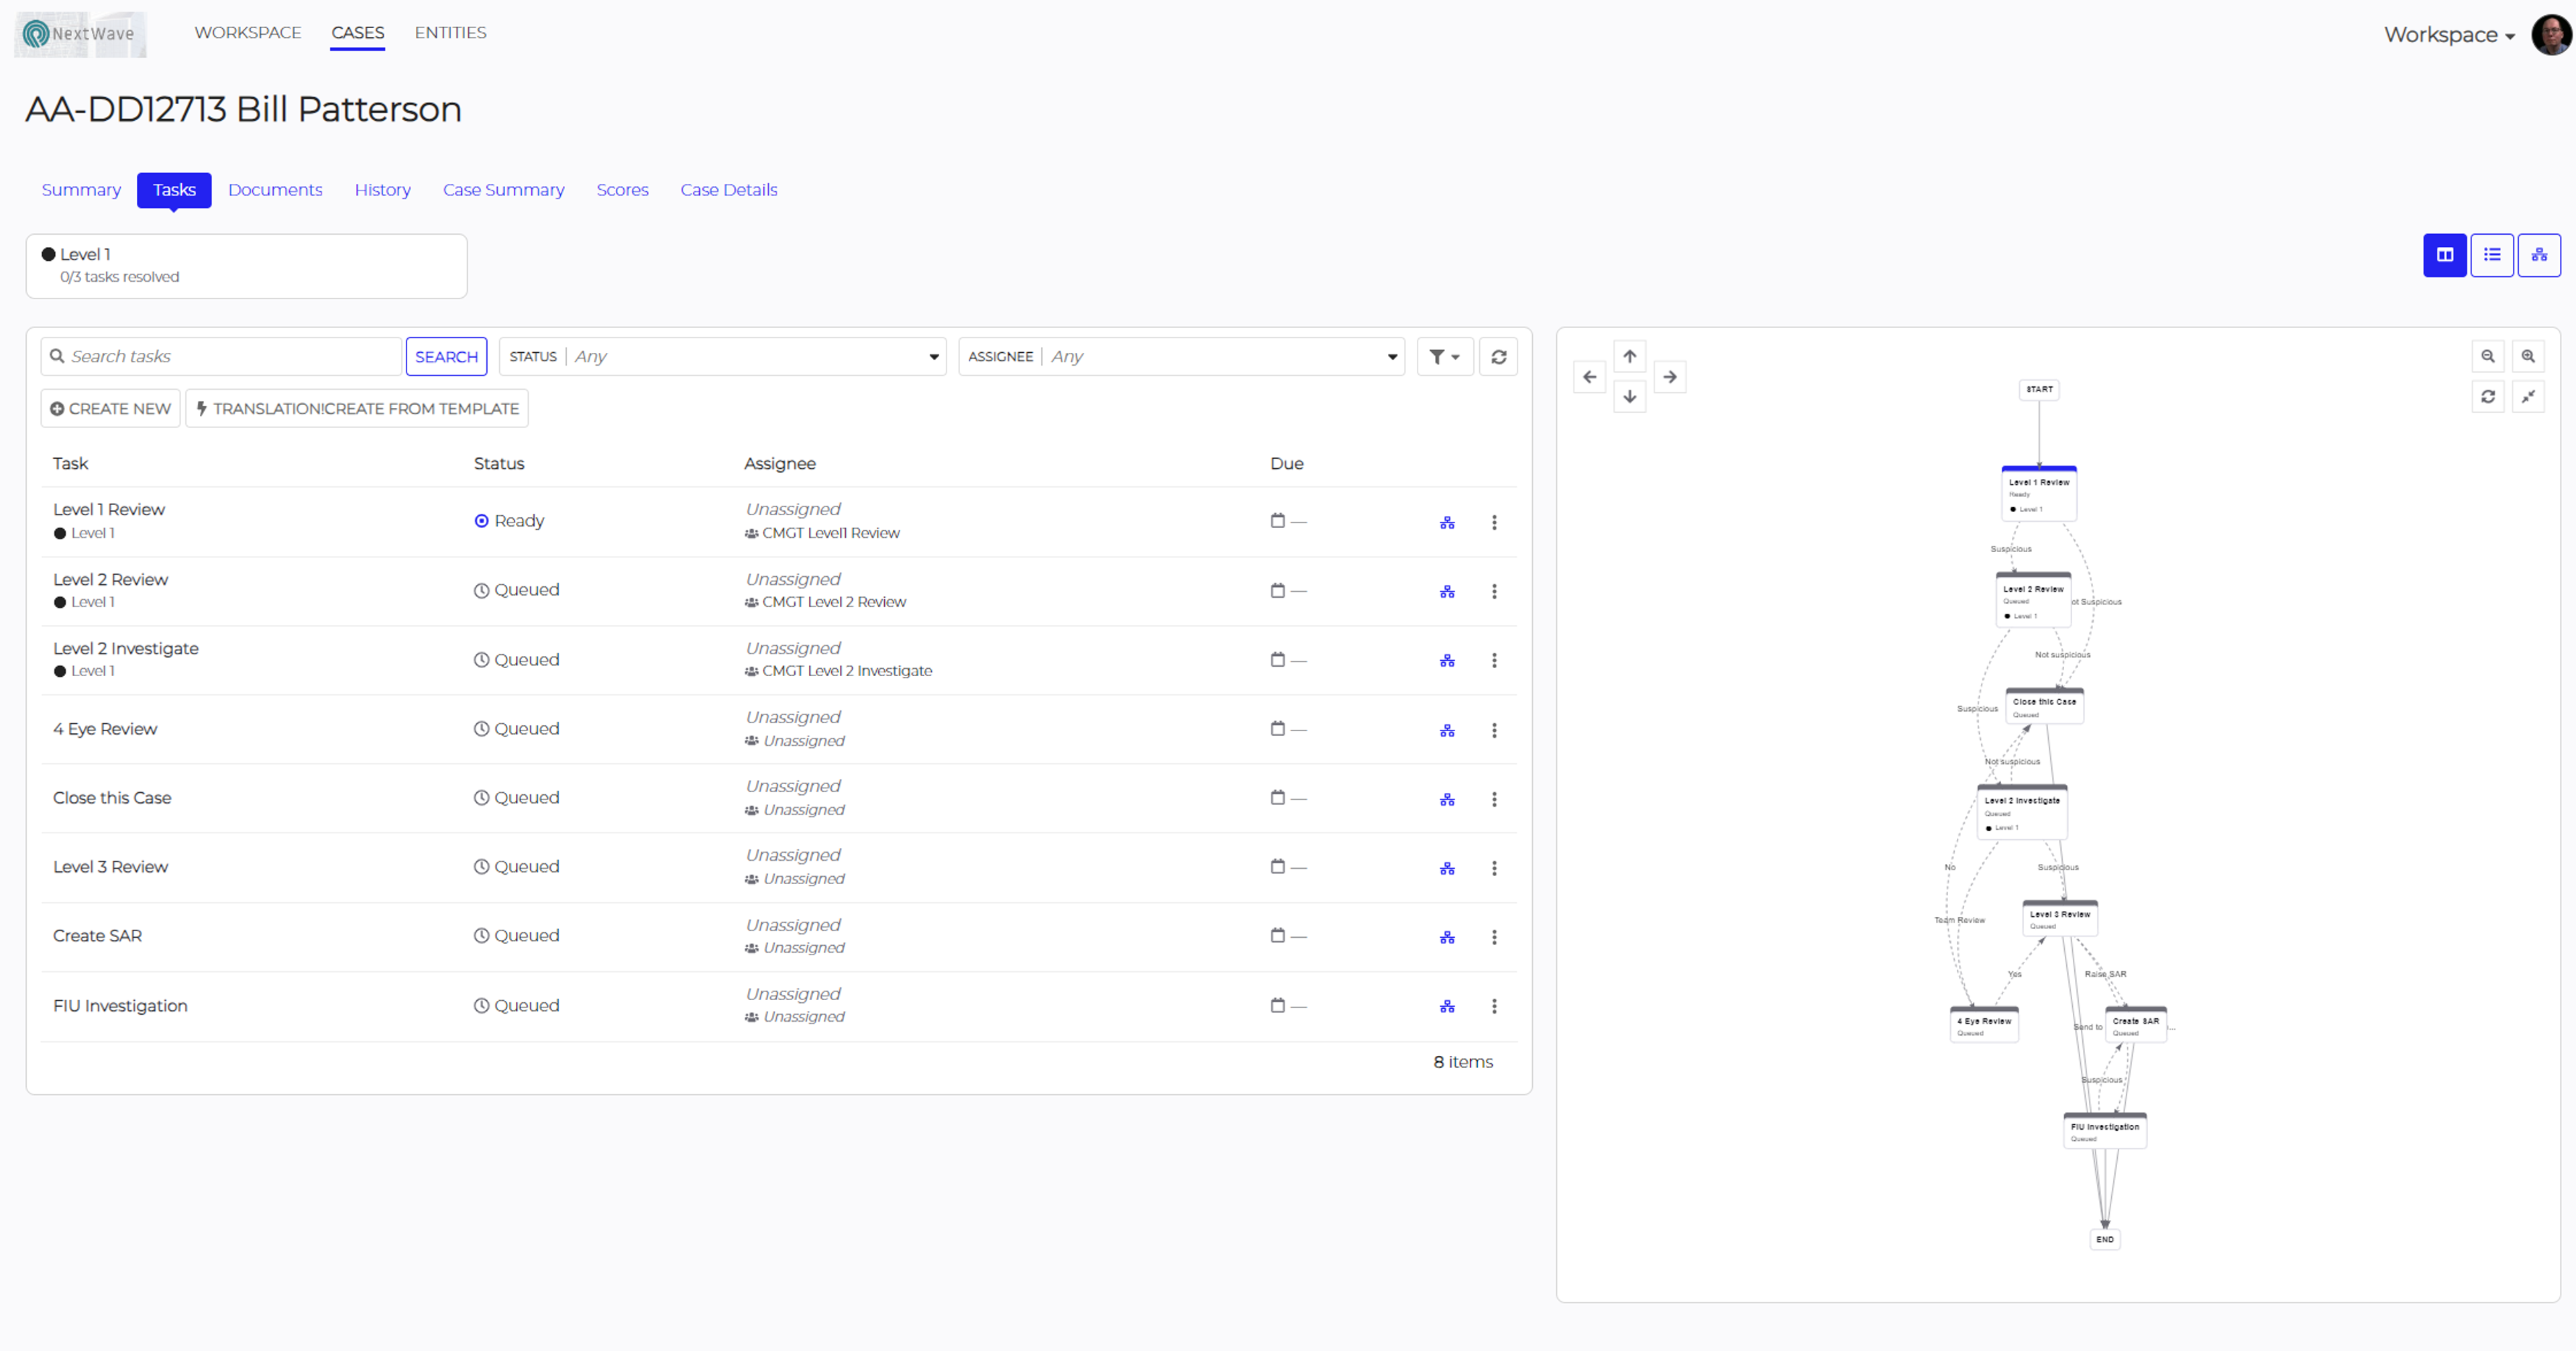The width and height of the screenshot is (2576, 1351).
Task: Select the START node in diagram
Action: pos(2039,389)
